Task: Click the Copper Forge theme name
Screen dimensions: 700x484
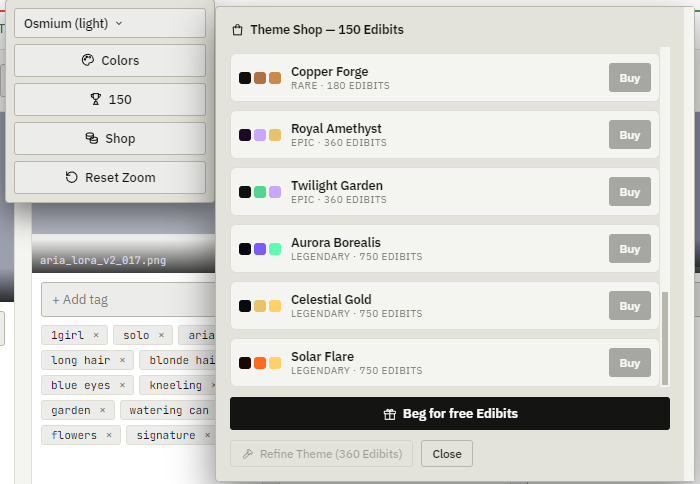Action: tap(329, 71)
